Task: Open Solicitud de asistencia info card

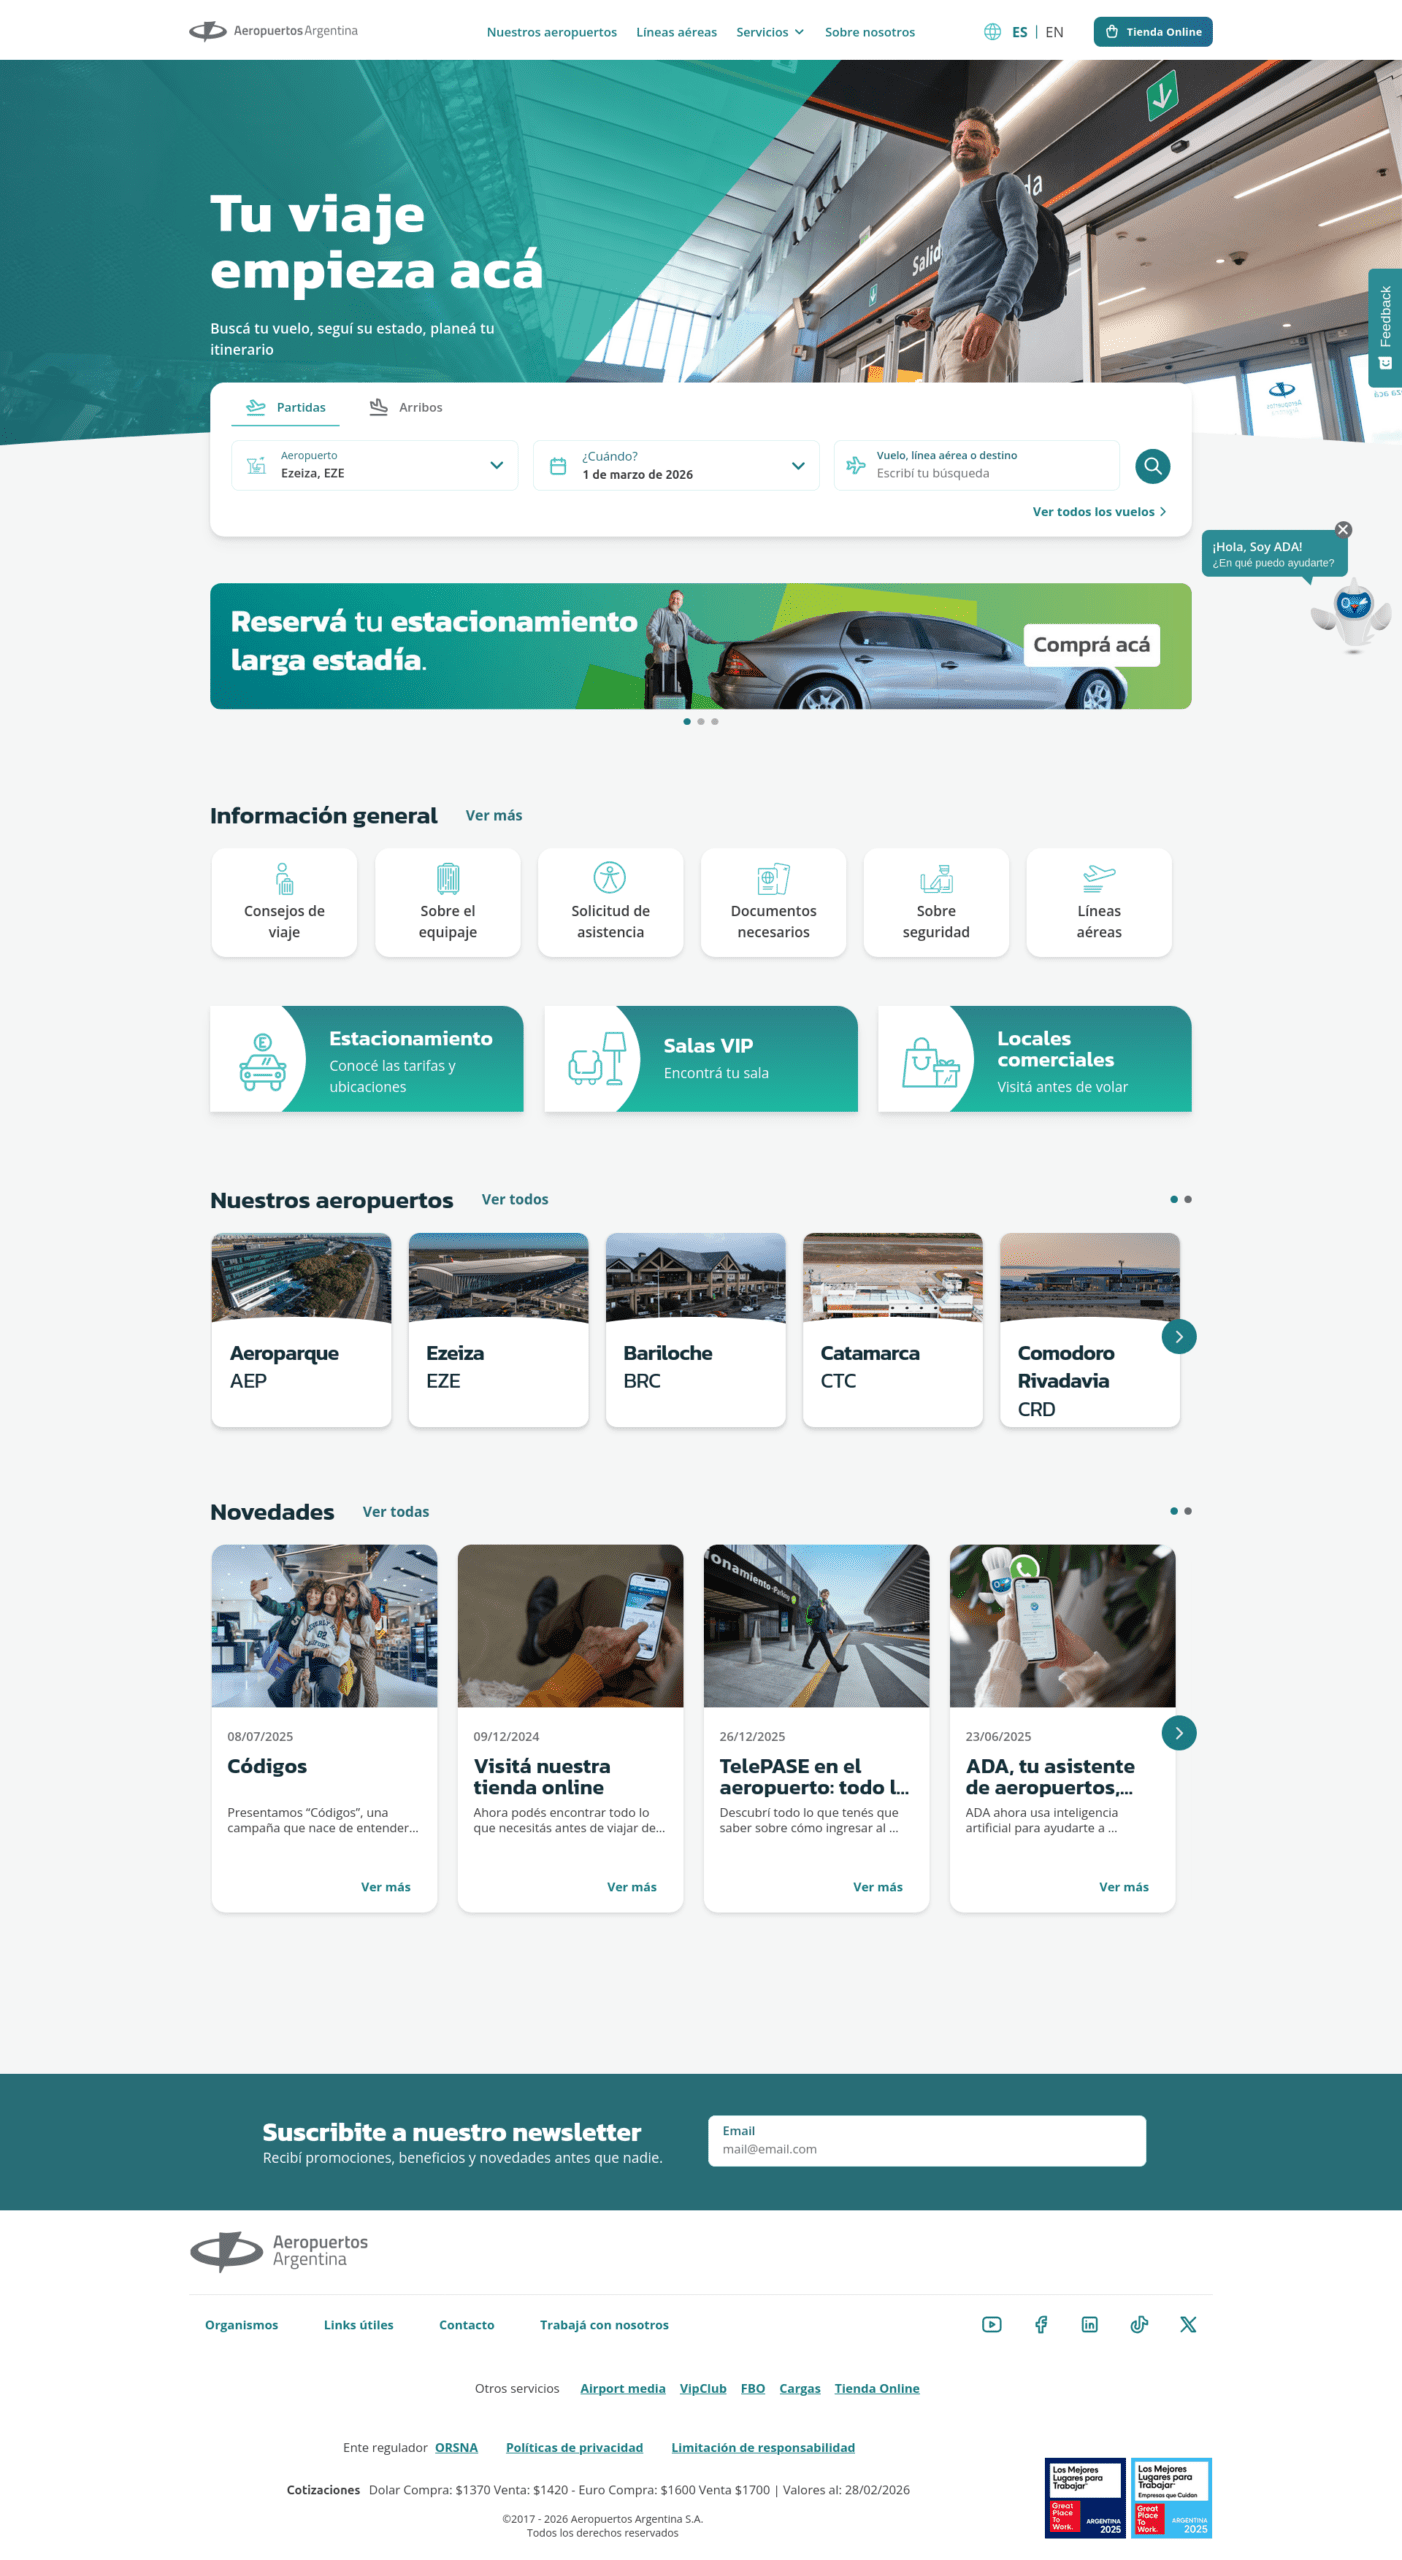Action: 610,902
